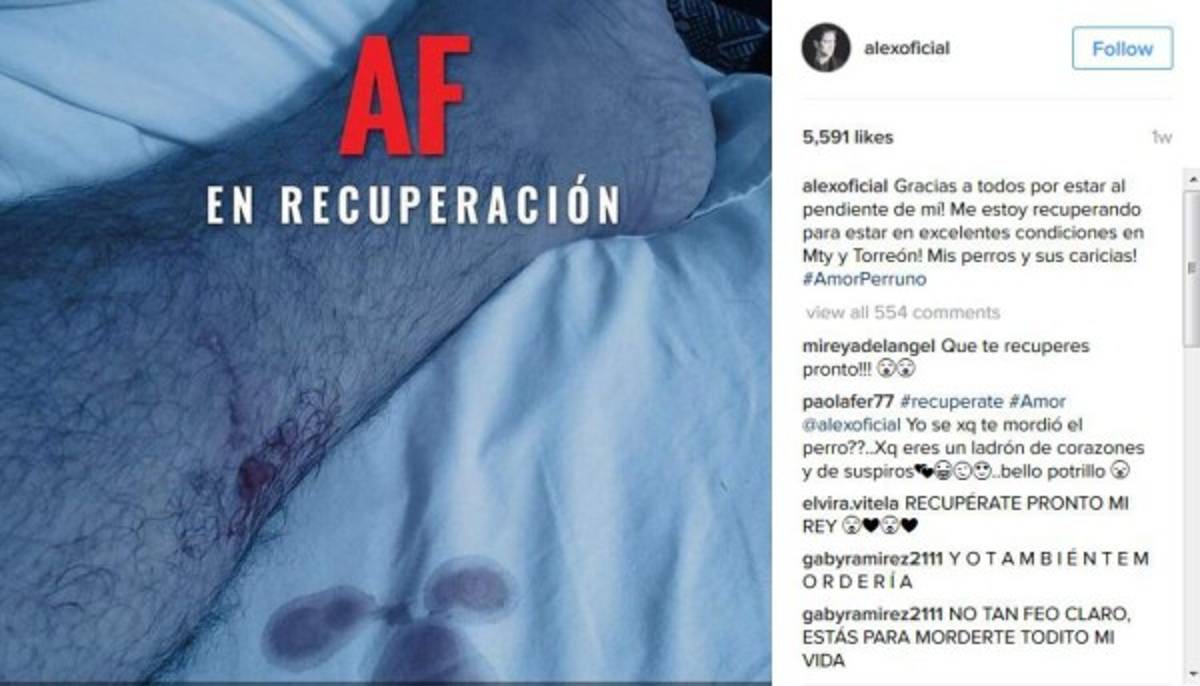1200x686 pixels.
Task: View all 554 comments
Action: tap(902, 312)
